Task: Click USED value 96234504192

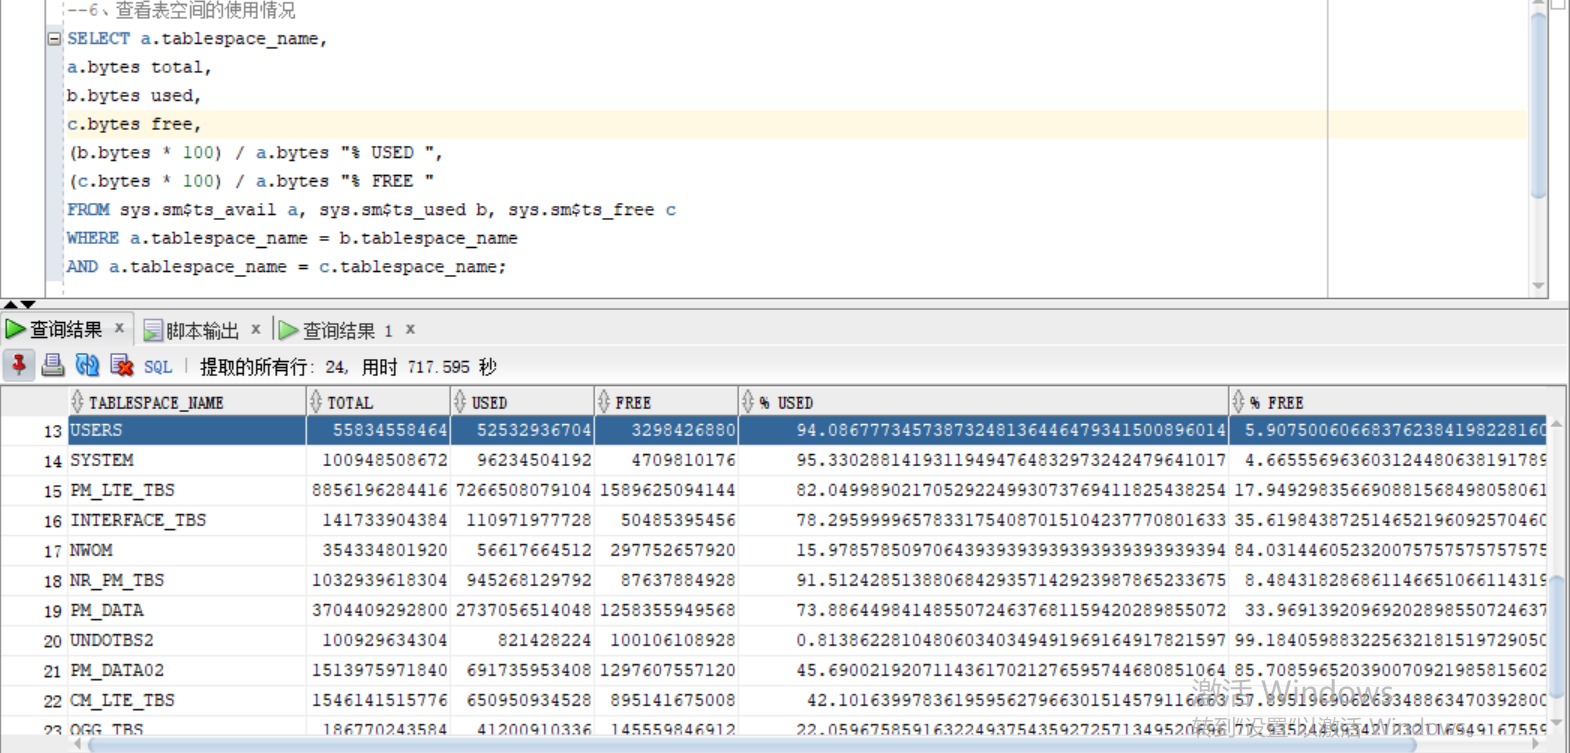Action: point(522,460)
